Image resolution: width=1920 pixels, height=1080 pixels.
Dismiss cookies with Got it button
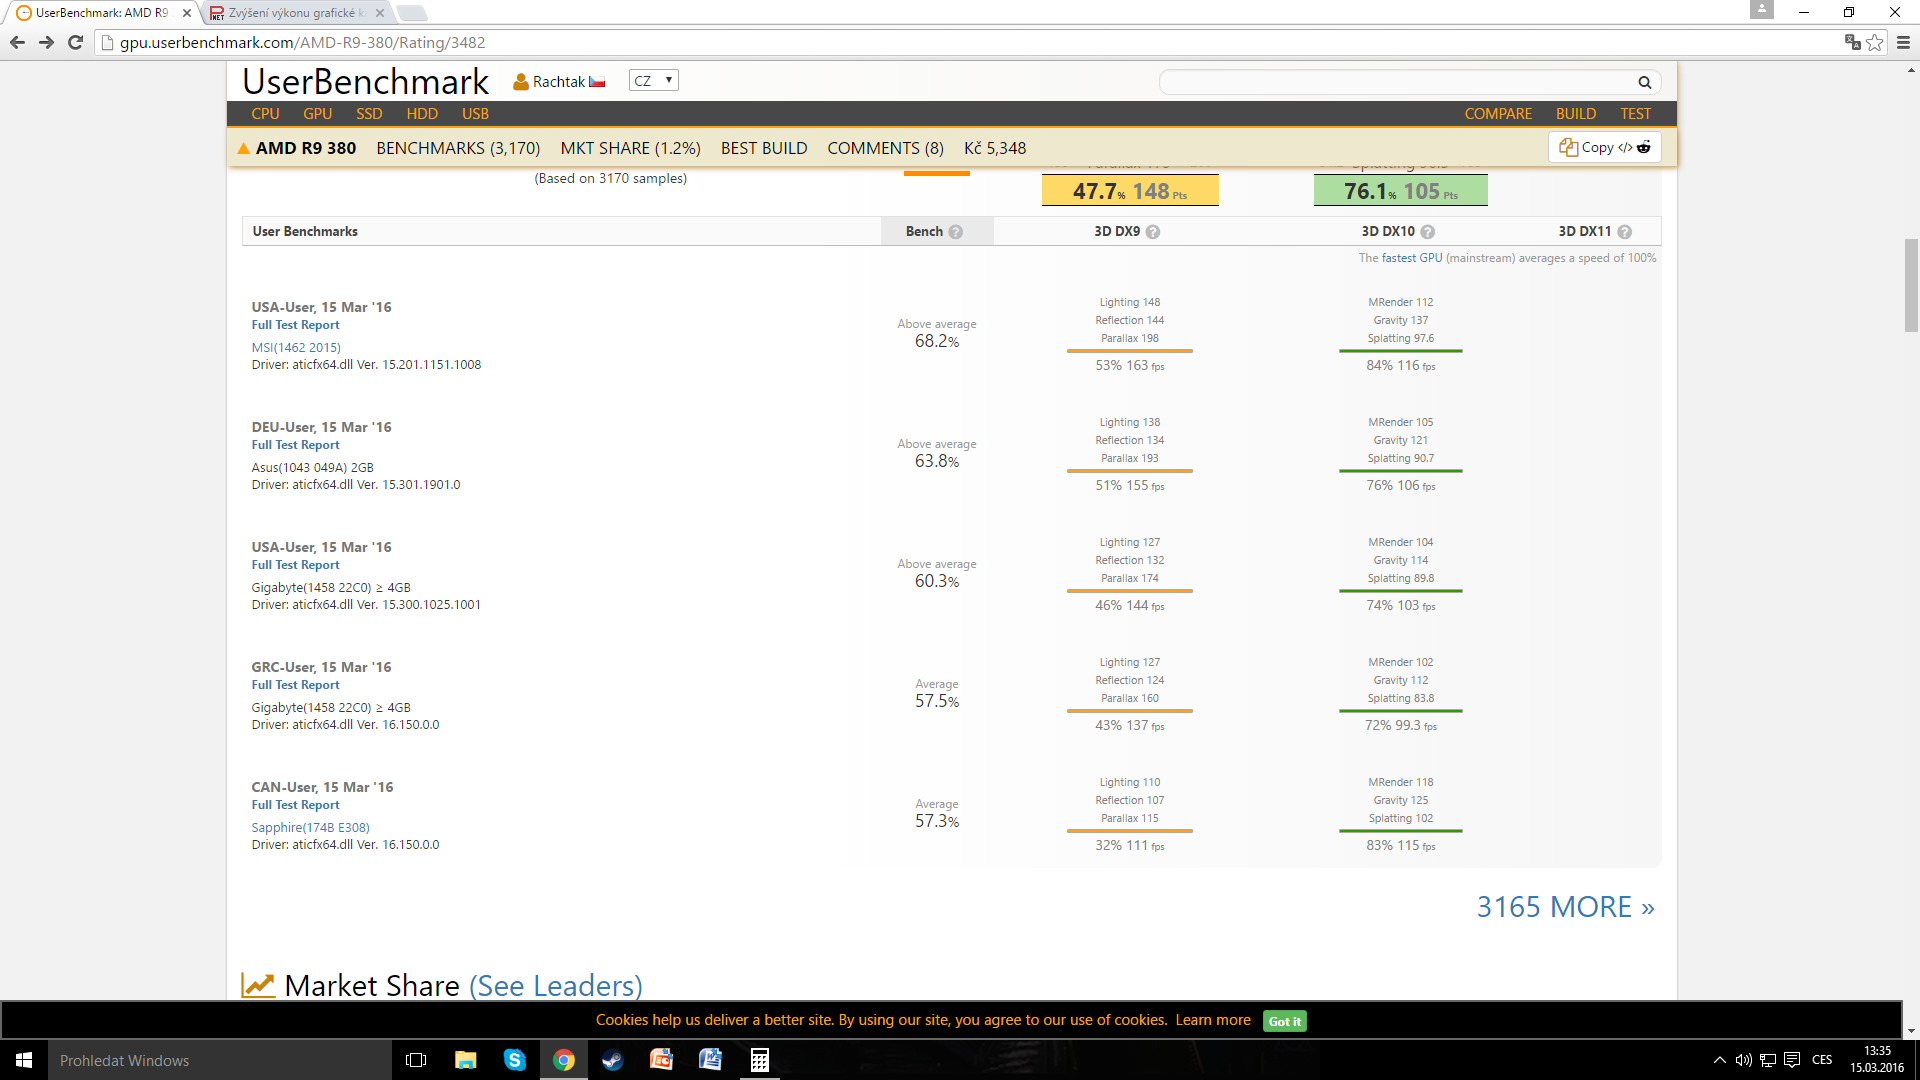click(x=1284, y=1021)
